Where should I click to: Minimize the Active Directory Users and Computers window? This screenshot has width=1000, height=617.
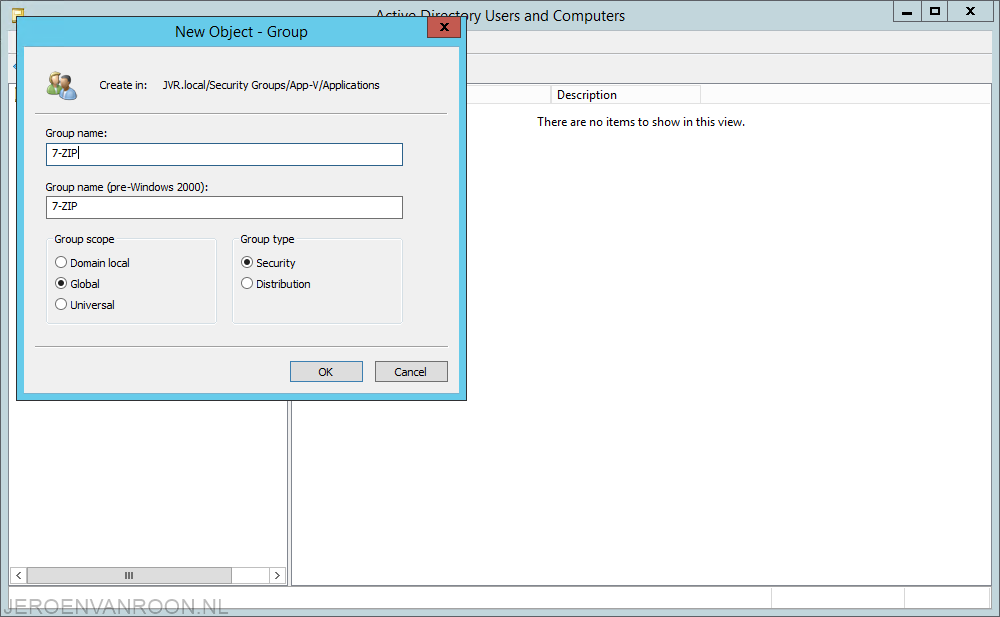tap(906, 11)
